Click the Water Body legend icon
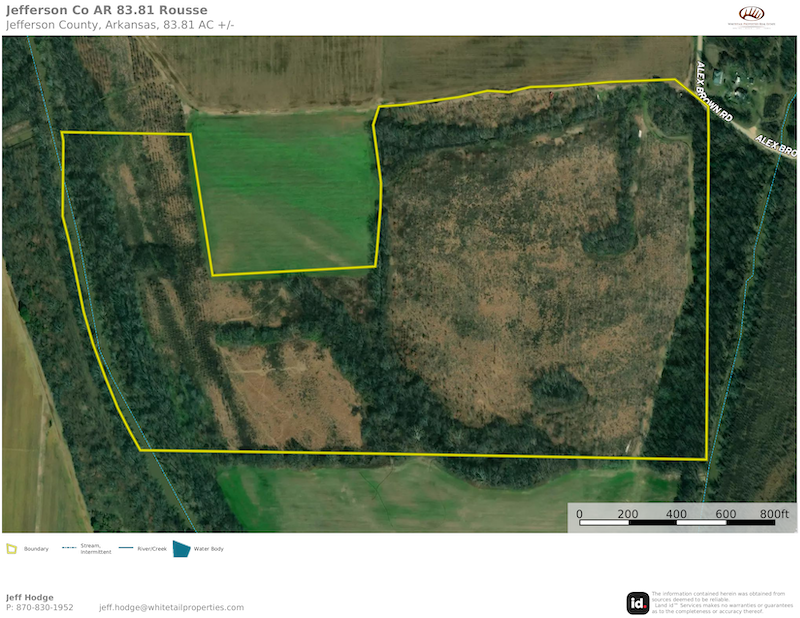The width and height of the screenshot is (800, 618). pyautogui.click(x=181, y=548)
